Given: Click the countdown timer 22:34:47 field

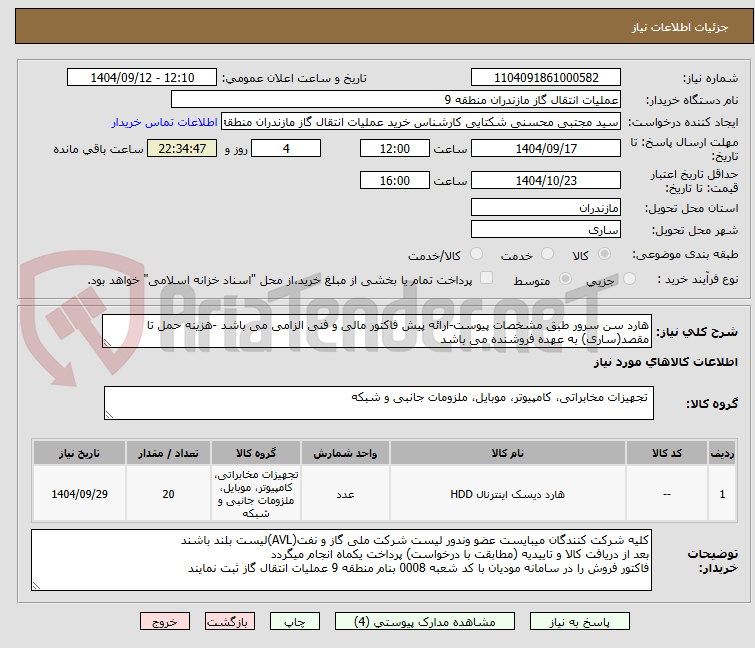Looking at the screenshot, I should pos(182,148).
